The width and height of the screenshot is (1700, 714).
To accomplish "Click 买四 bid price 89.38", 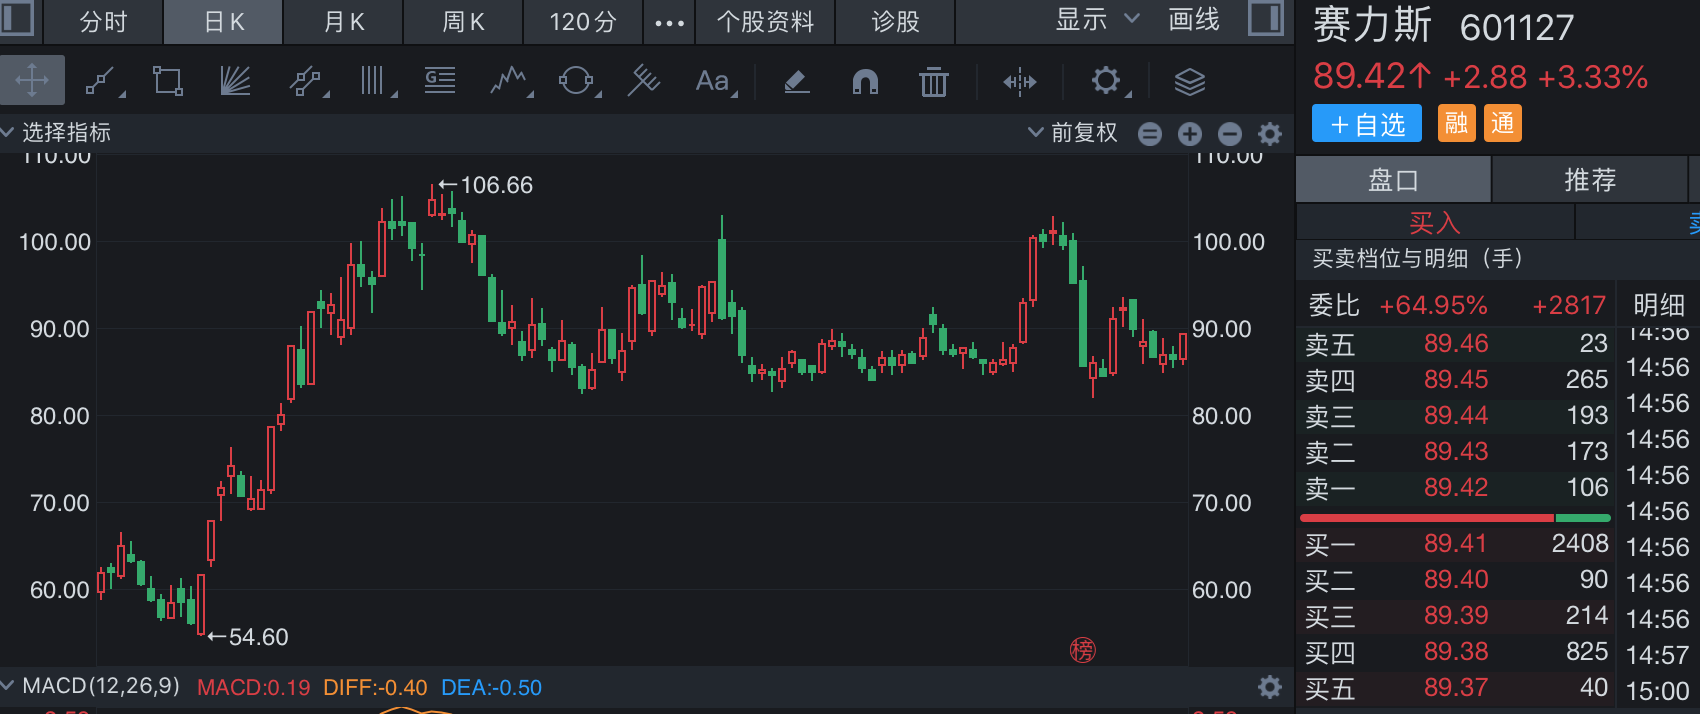I will pos(1456,652).
